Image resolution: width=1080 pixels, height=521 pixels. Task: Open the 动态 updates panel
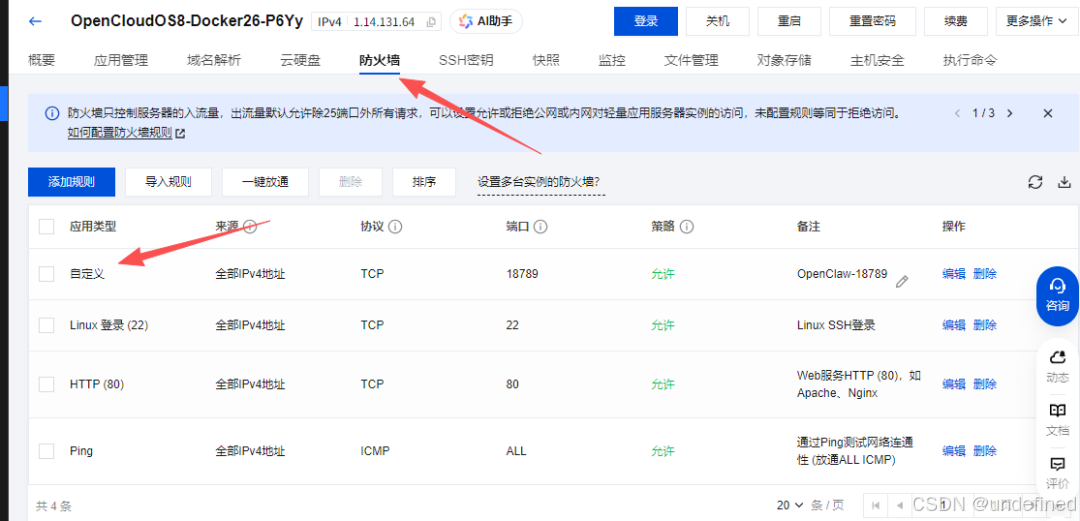click(1057, 367)
